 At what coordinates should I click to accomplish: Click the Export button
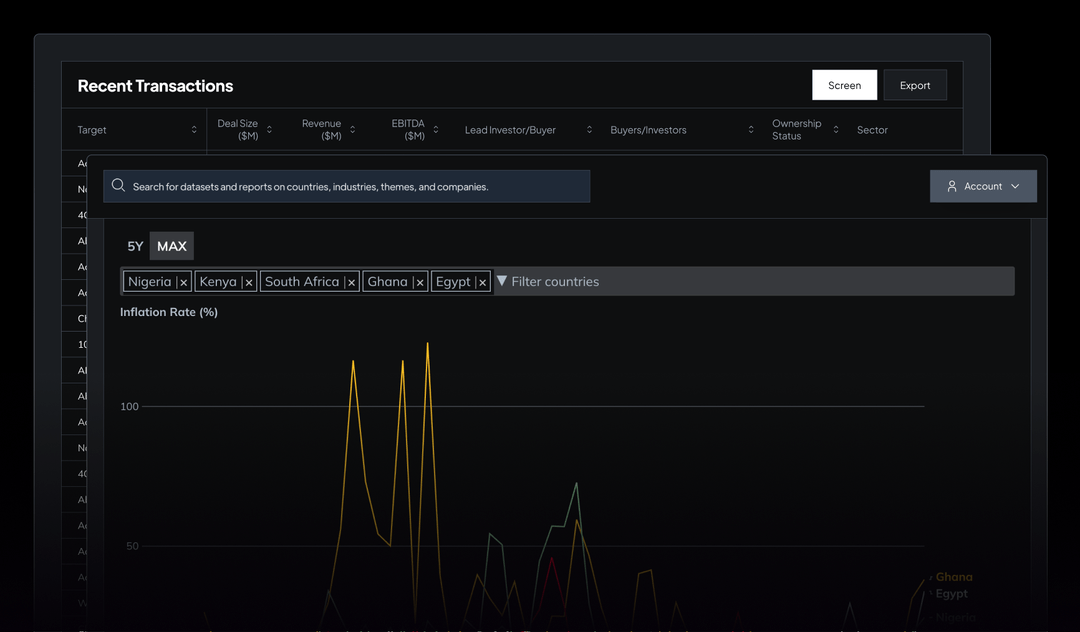pos(915,85)
